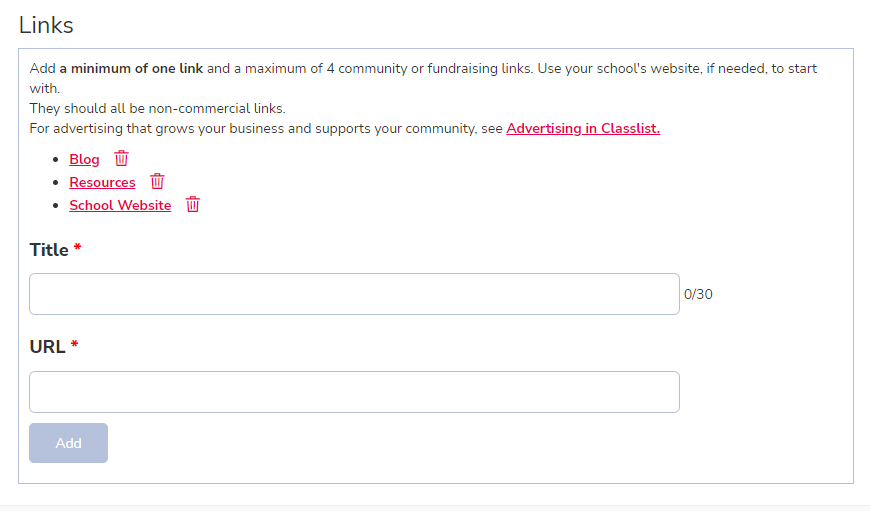Visit the School Website link
The height and width of the screenshot is (511, 870).
120,205
